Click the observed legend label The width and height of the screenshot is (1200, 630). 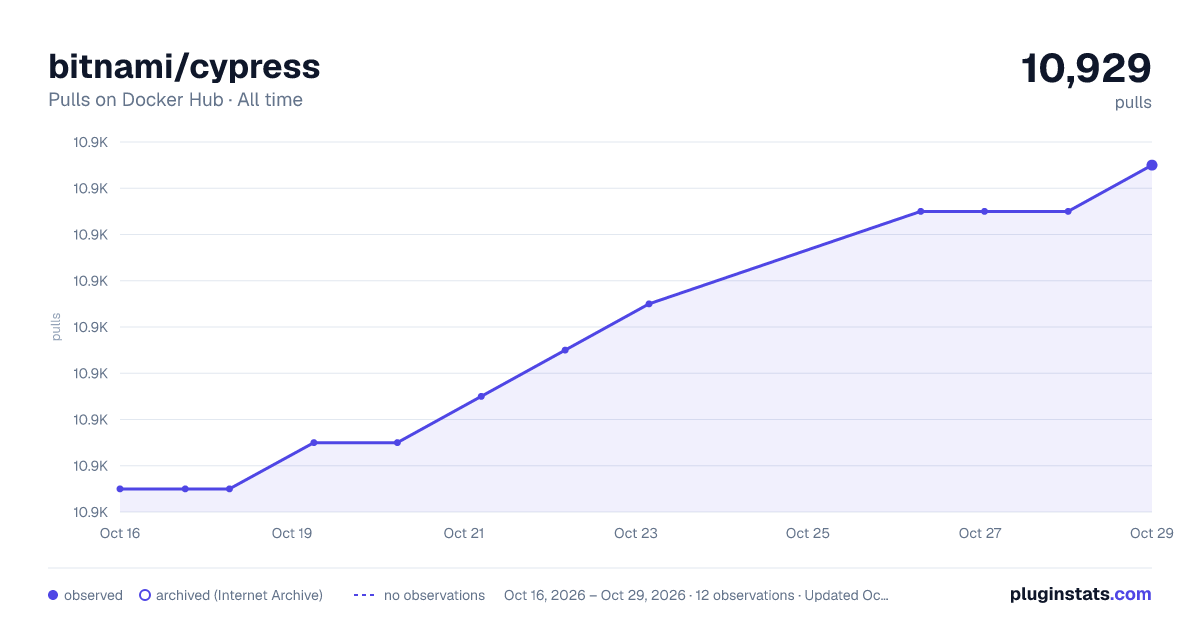93,595
